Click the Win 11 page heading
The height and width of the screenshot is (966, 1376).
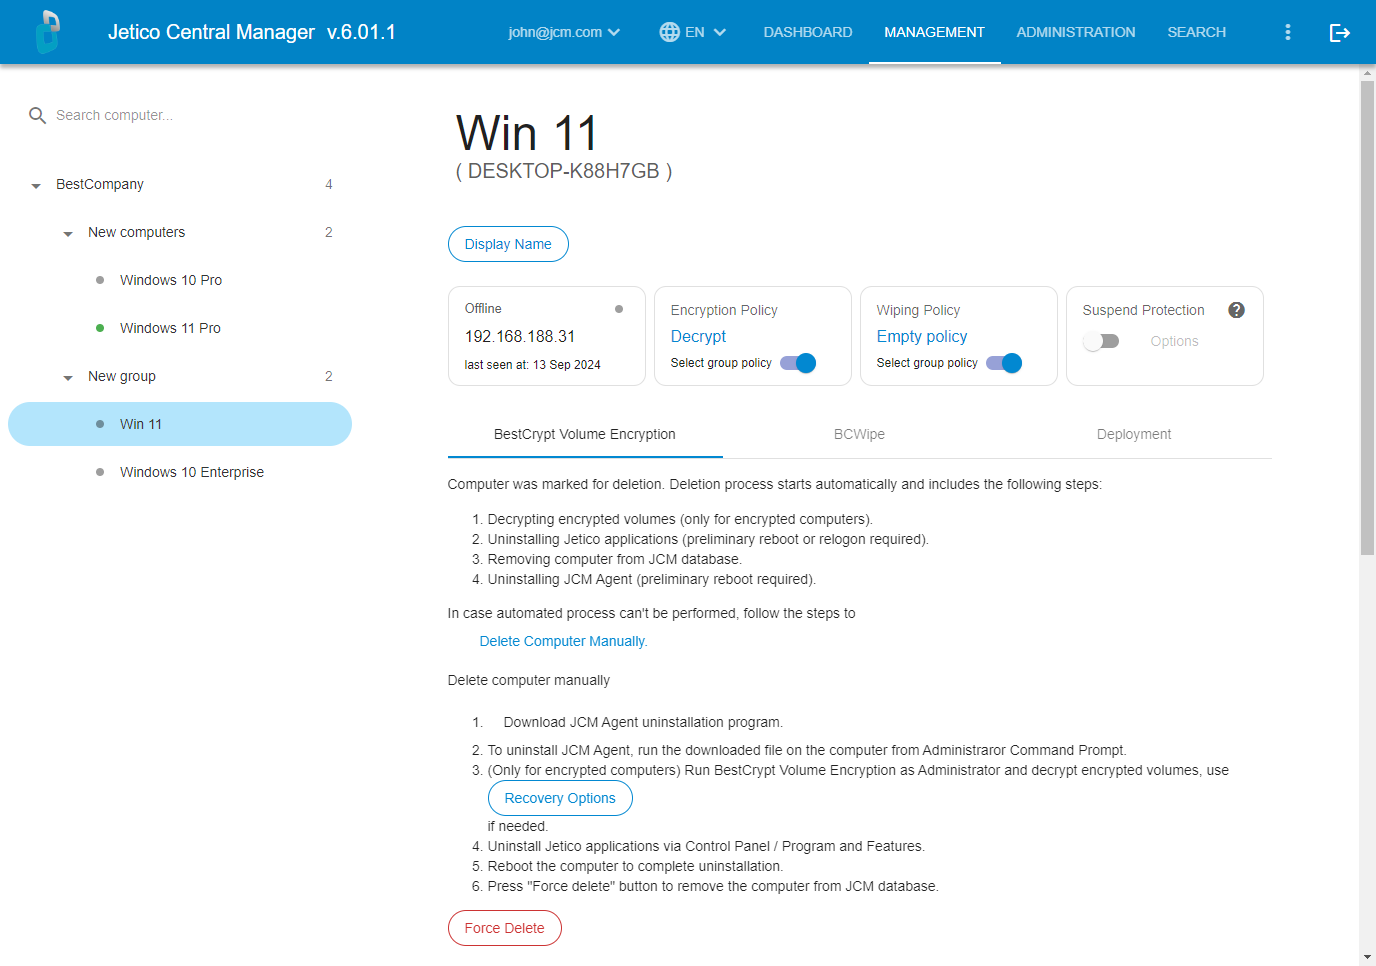tap(527, 133)
